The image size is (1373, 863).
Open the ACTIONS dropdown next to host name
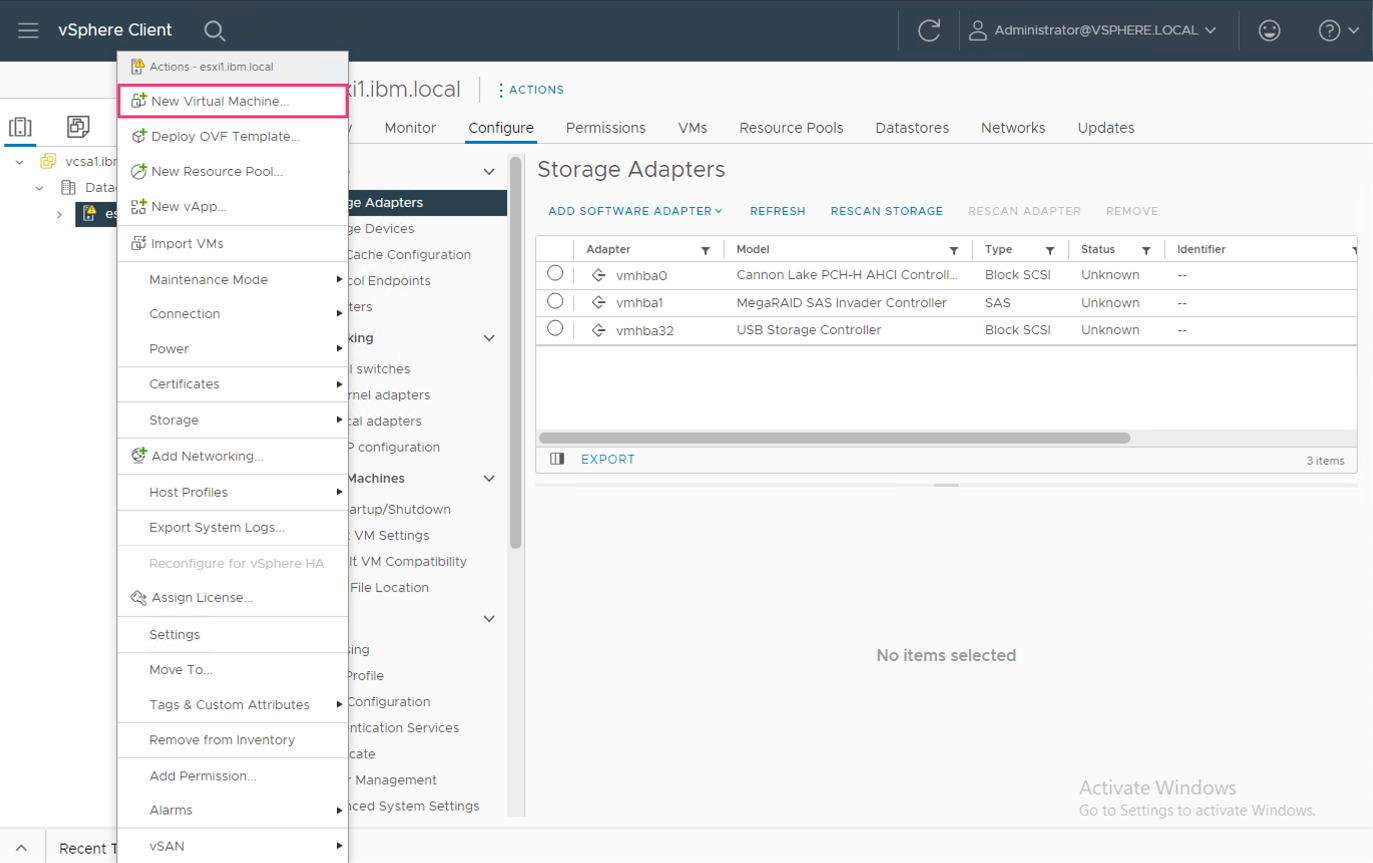click(x=531, y=90)
